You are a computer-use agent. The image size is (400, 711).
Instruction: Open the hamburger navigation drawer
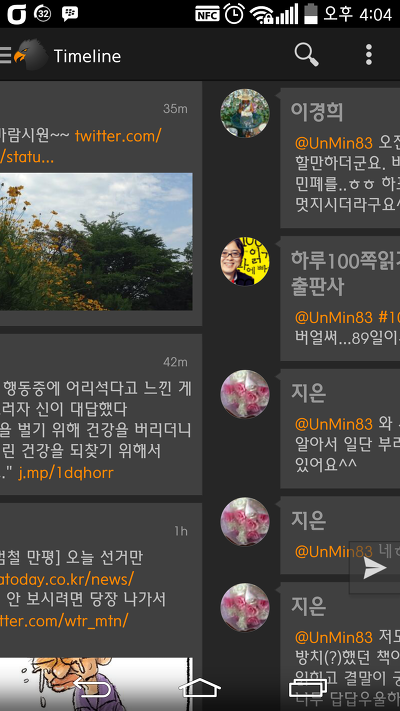pos(5,55)
